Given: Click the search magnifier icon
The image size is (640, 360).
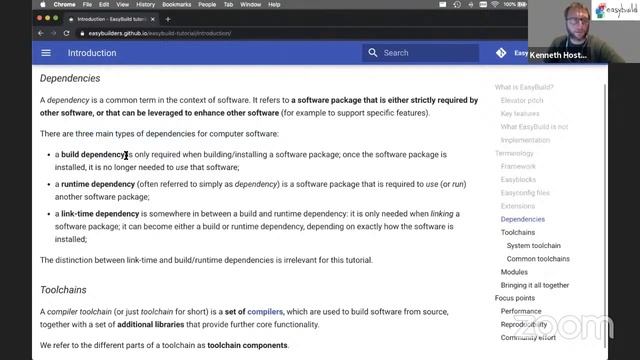Looking at the screenshot, I should (x=373, y=53).
